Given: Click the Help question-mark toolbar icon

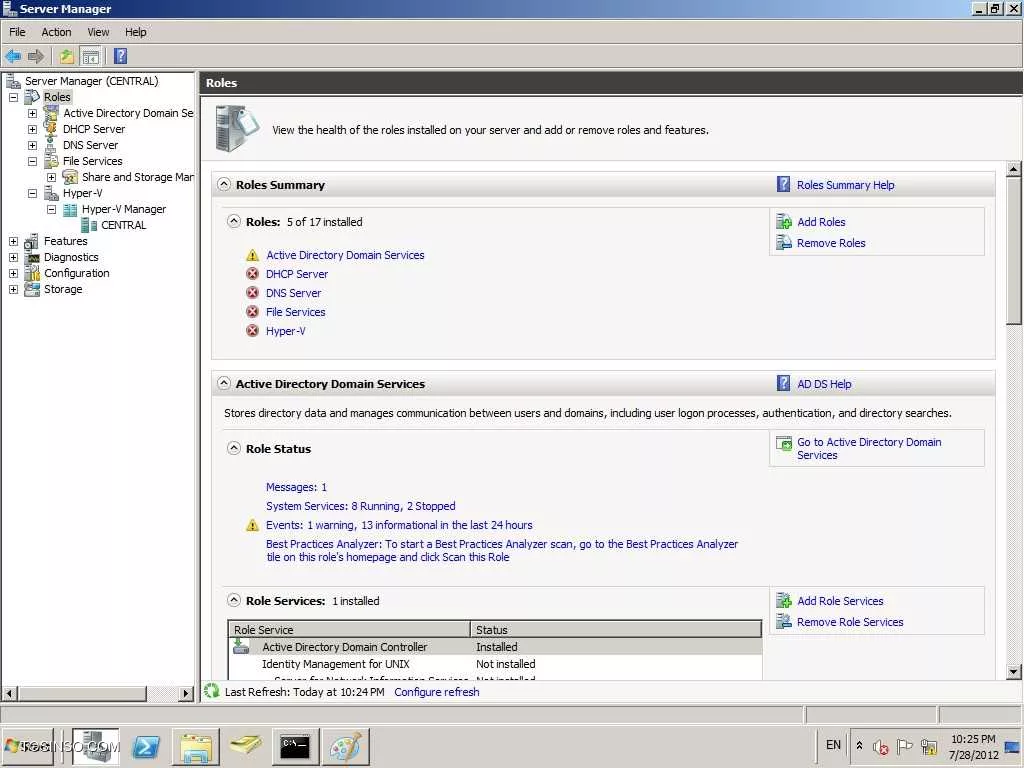Looking at the screenshot, I should (121, 56).
